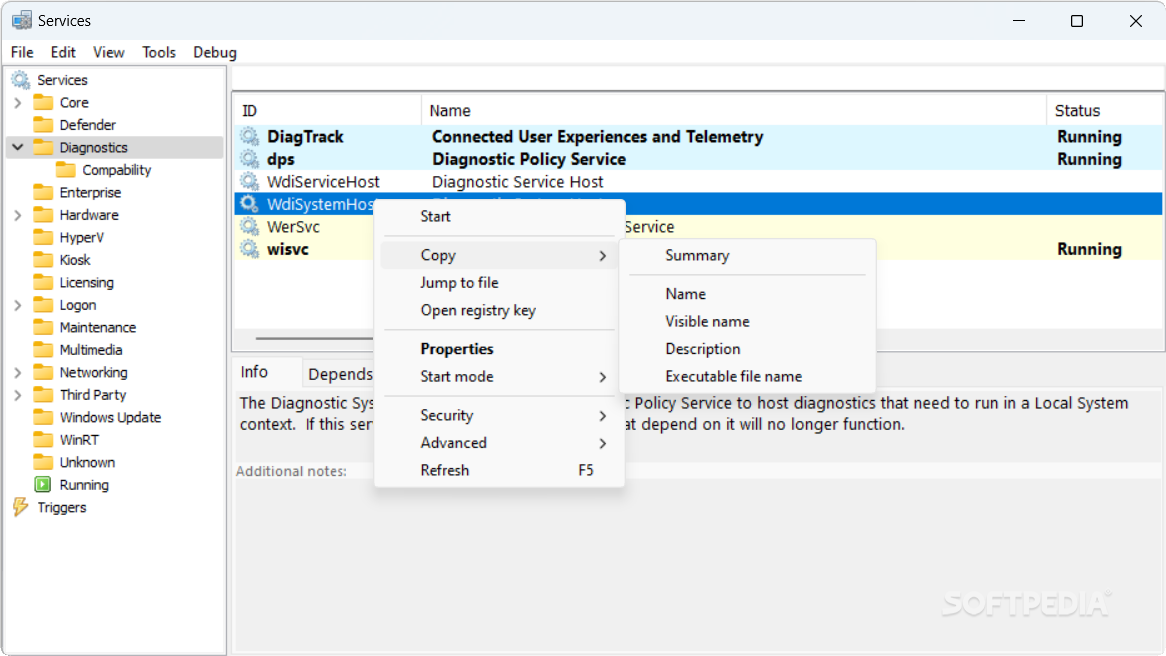Click the Windows Update folder icon
This screenshot has width=1166, height=656.
point(44,417)
